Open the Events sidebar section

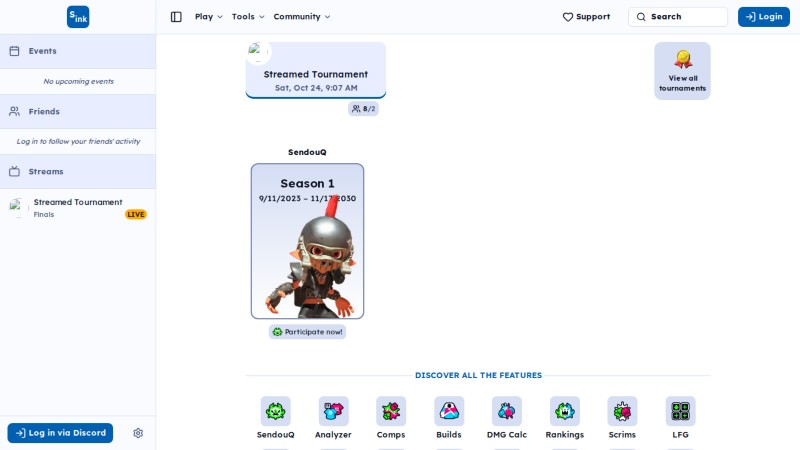(x=78, y=51)
